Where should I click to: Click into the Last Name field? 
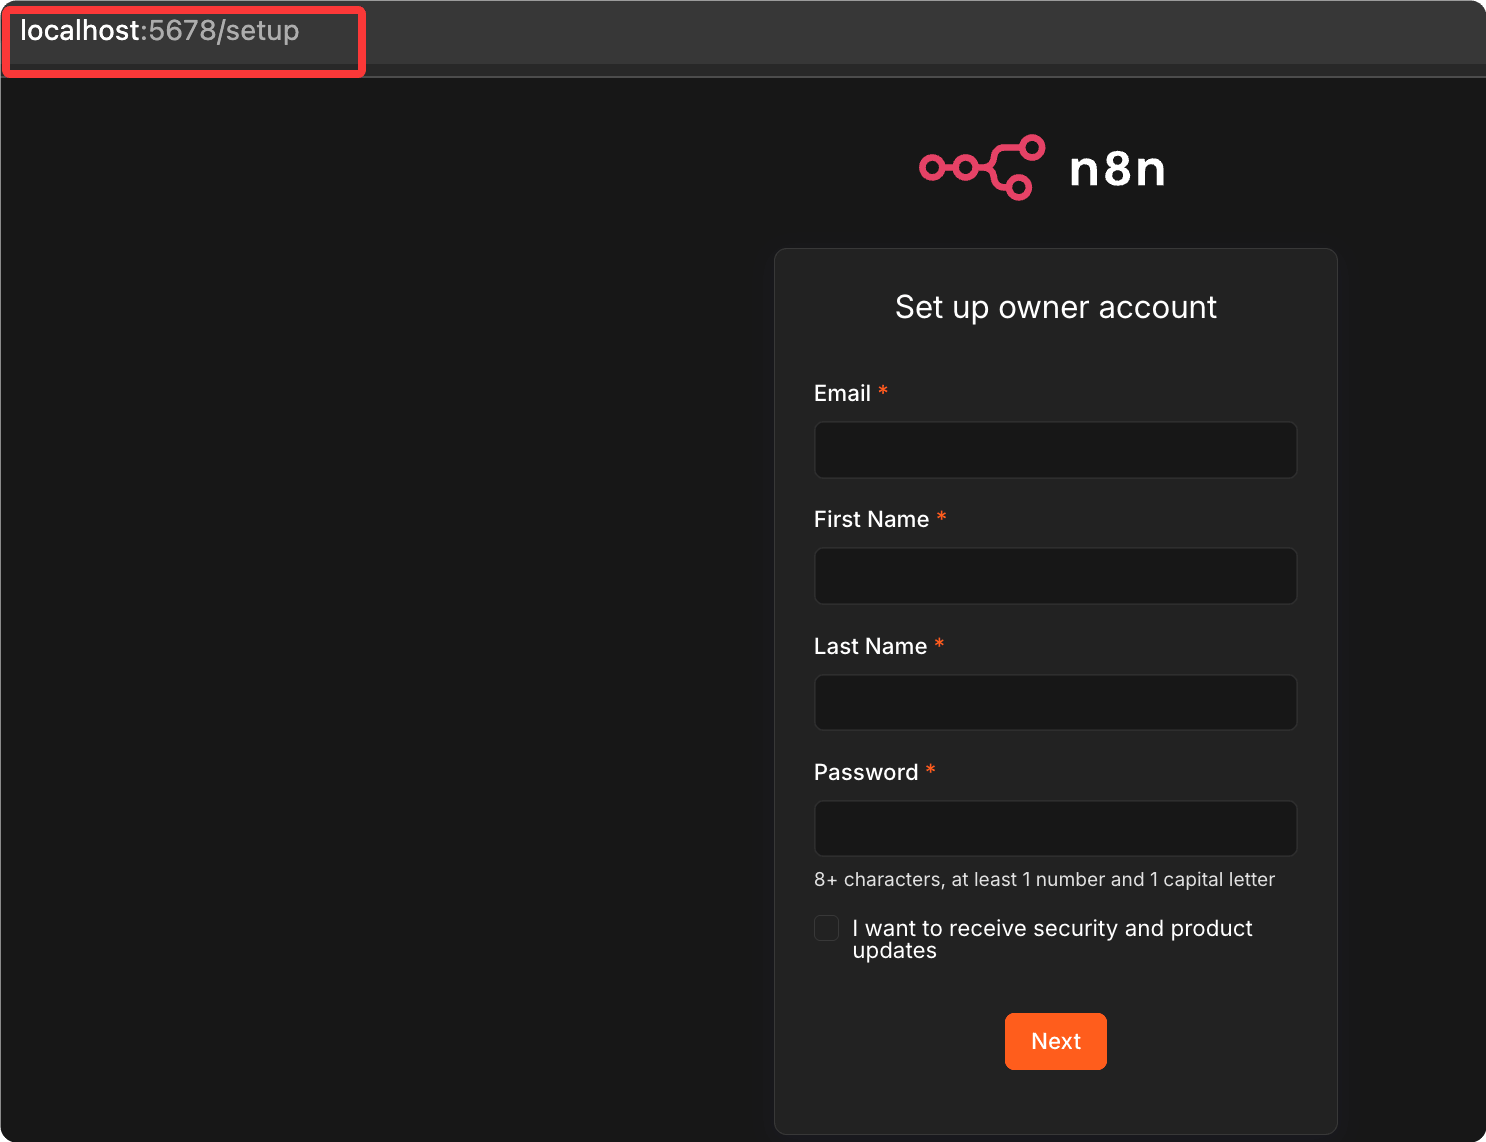tap(1056, 702)
